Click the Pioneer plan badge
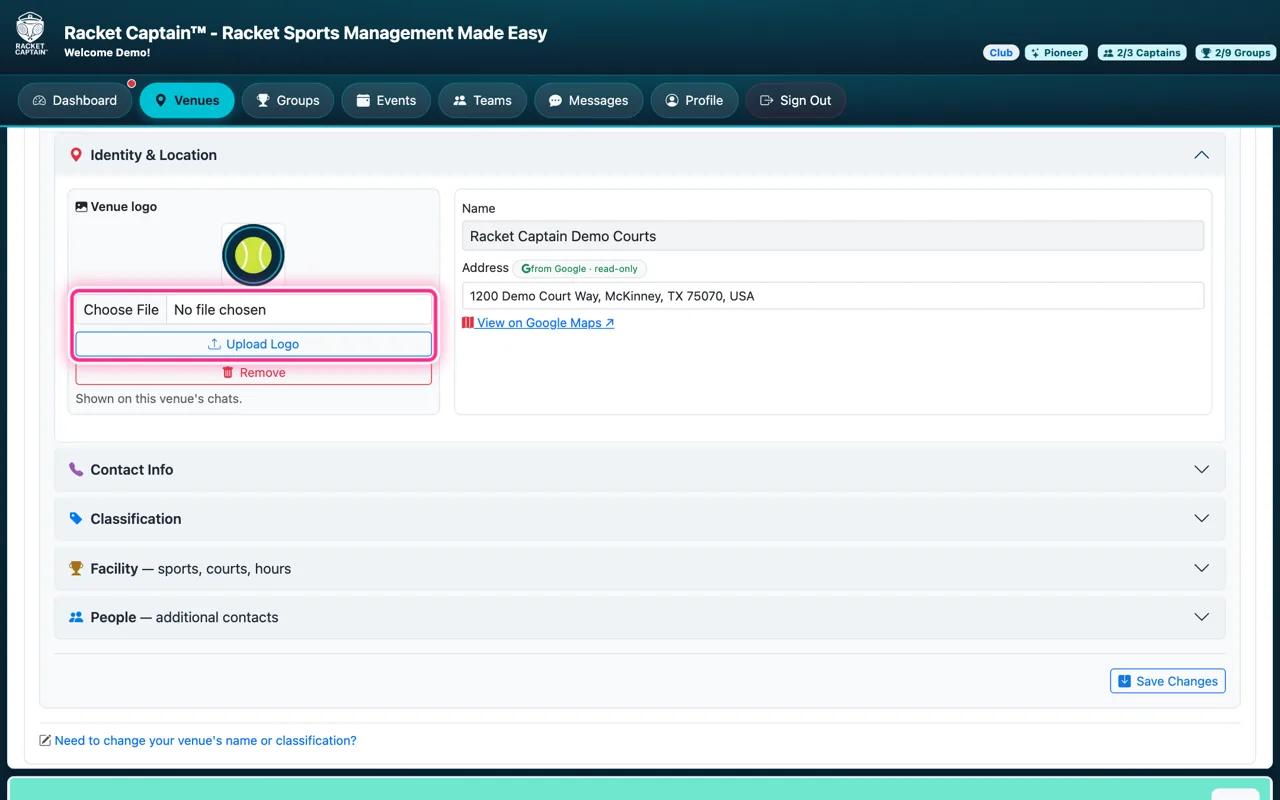The width and height of the screenshot is (1280, 800). coord(1057,53)
